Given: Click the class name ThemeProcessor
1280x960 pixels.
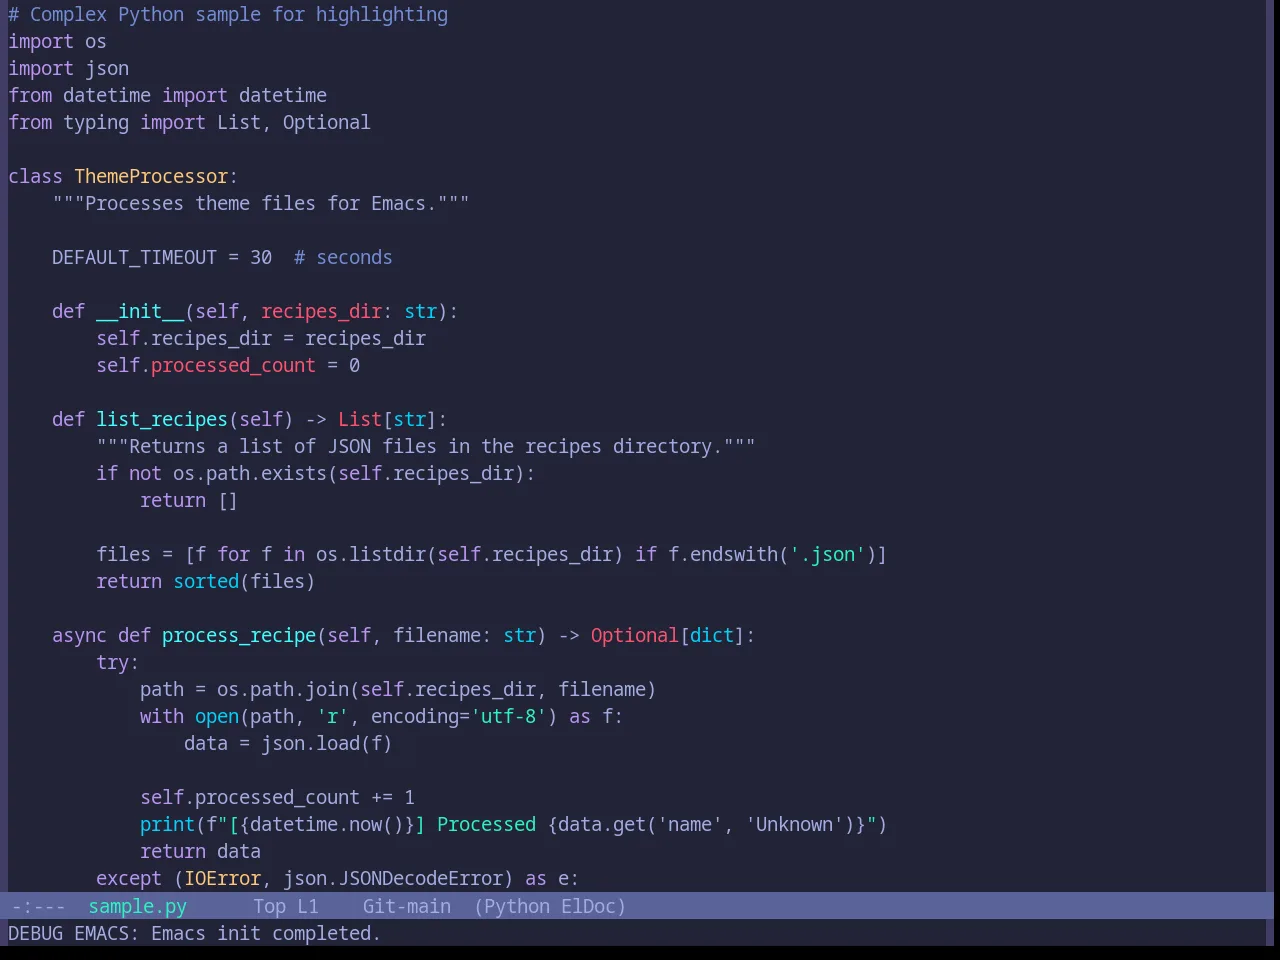Looking at the screenshot, I should click(151, 176).
